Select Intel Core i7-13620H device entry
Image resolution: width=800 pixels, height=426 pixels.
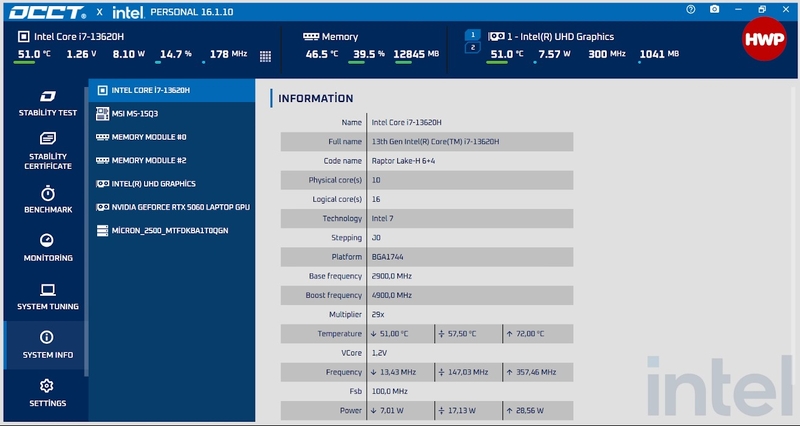click(x=171, y=90)
